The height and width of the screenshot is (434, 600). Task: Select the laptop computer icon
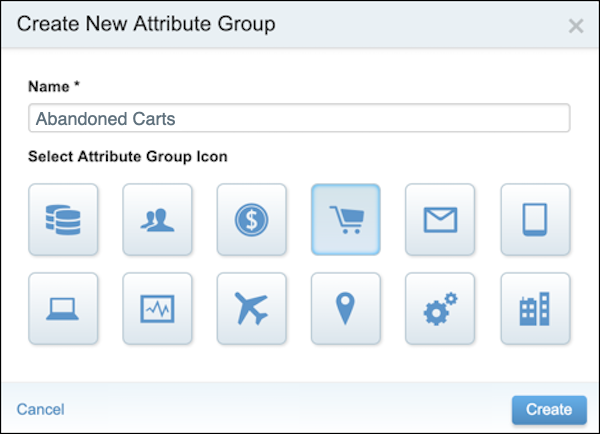[64, 308]
